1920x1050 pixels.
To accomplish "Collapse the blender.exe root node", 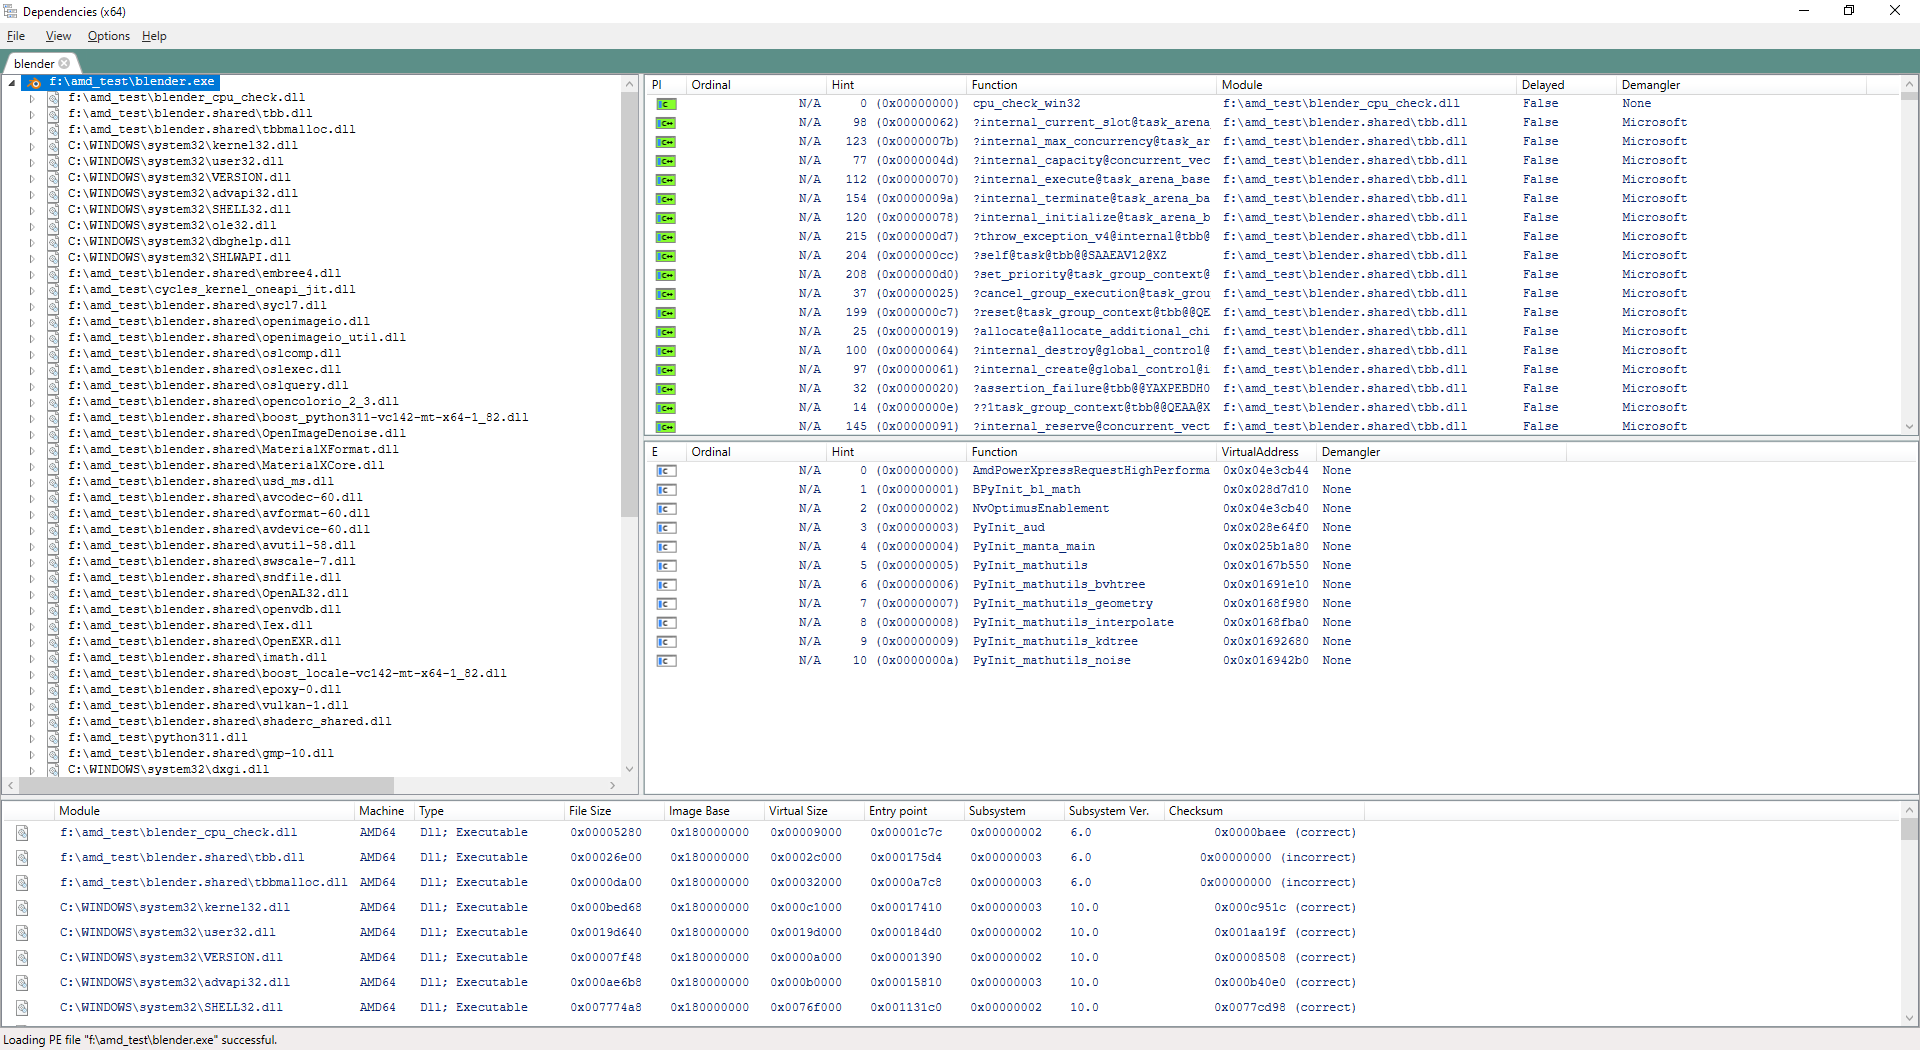I will pyautogui.click(x=12, y=83).
